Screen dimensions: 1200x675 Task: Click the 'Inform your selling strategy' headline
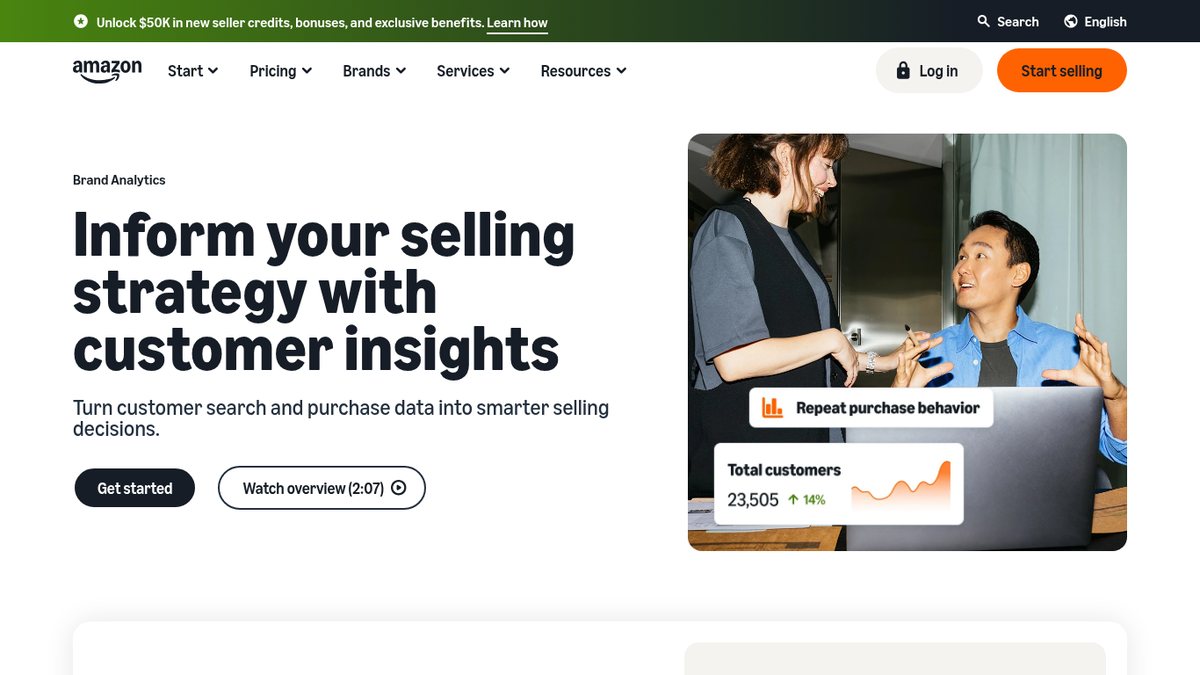click(x=324, y=292)
